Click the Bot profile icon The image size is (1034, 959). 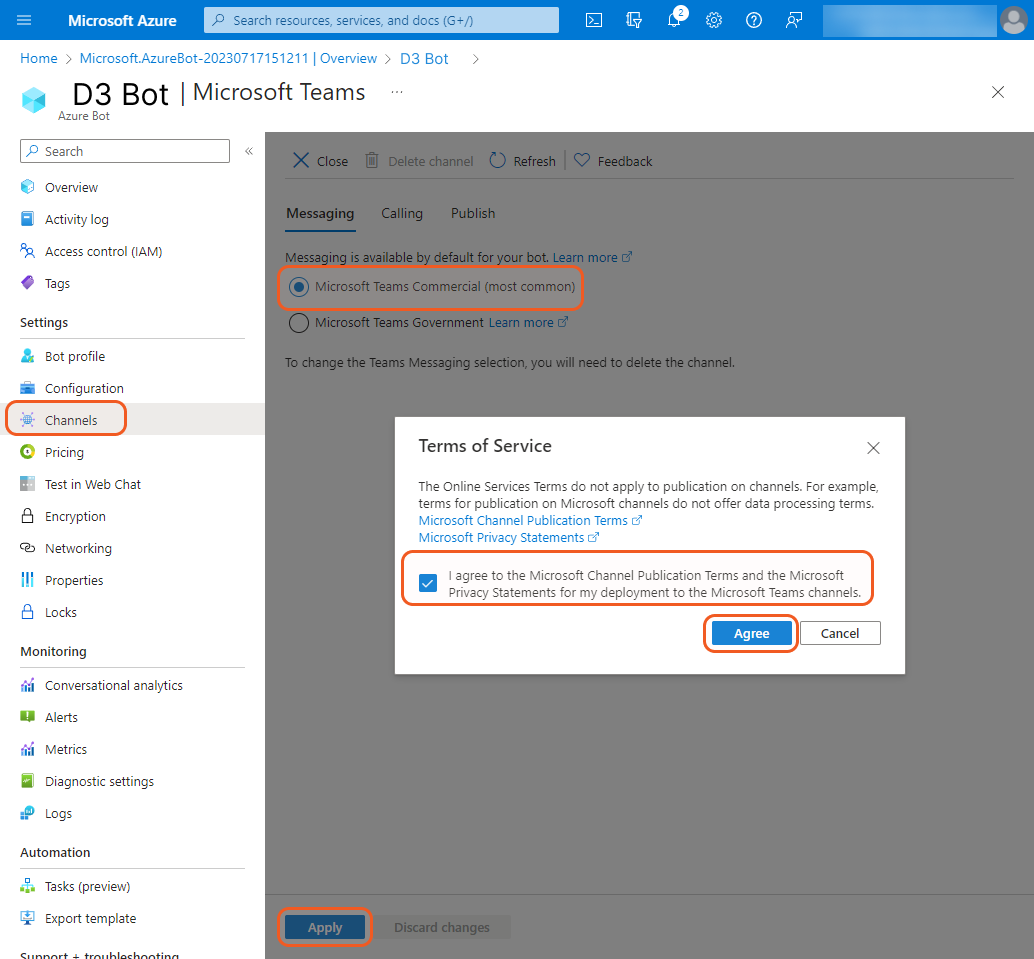[x=28, y=356]
